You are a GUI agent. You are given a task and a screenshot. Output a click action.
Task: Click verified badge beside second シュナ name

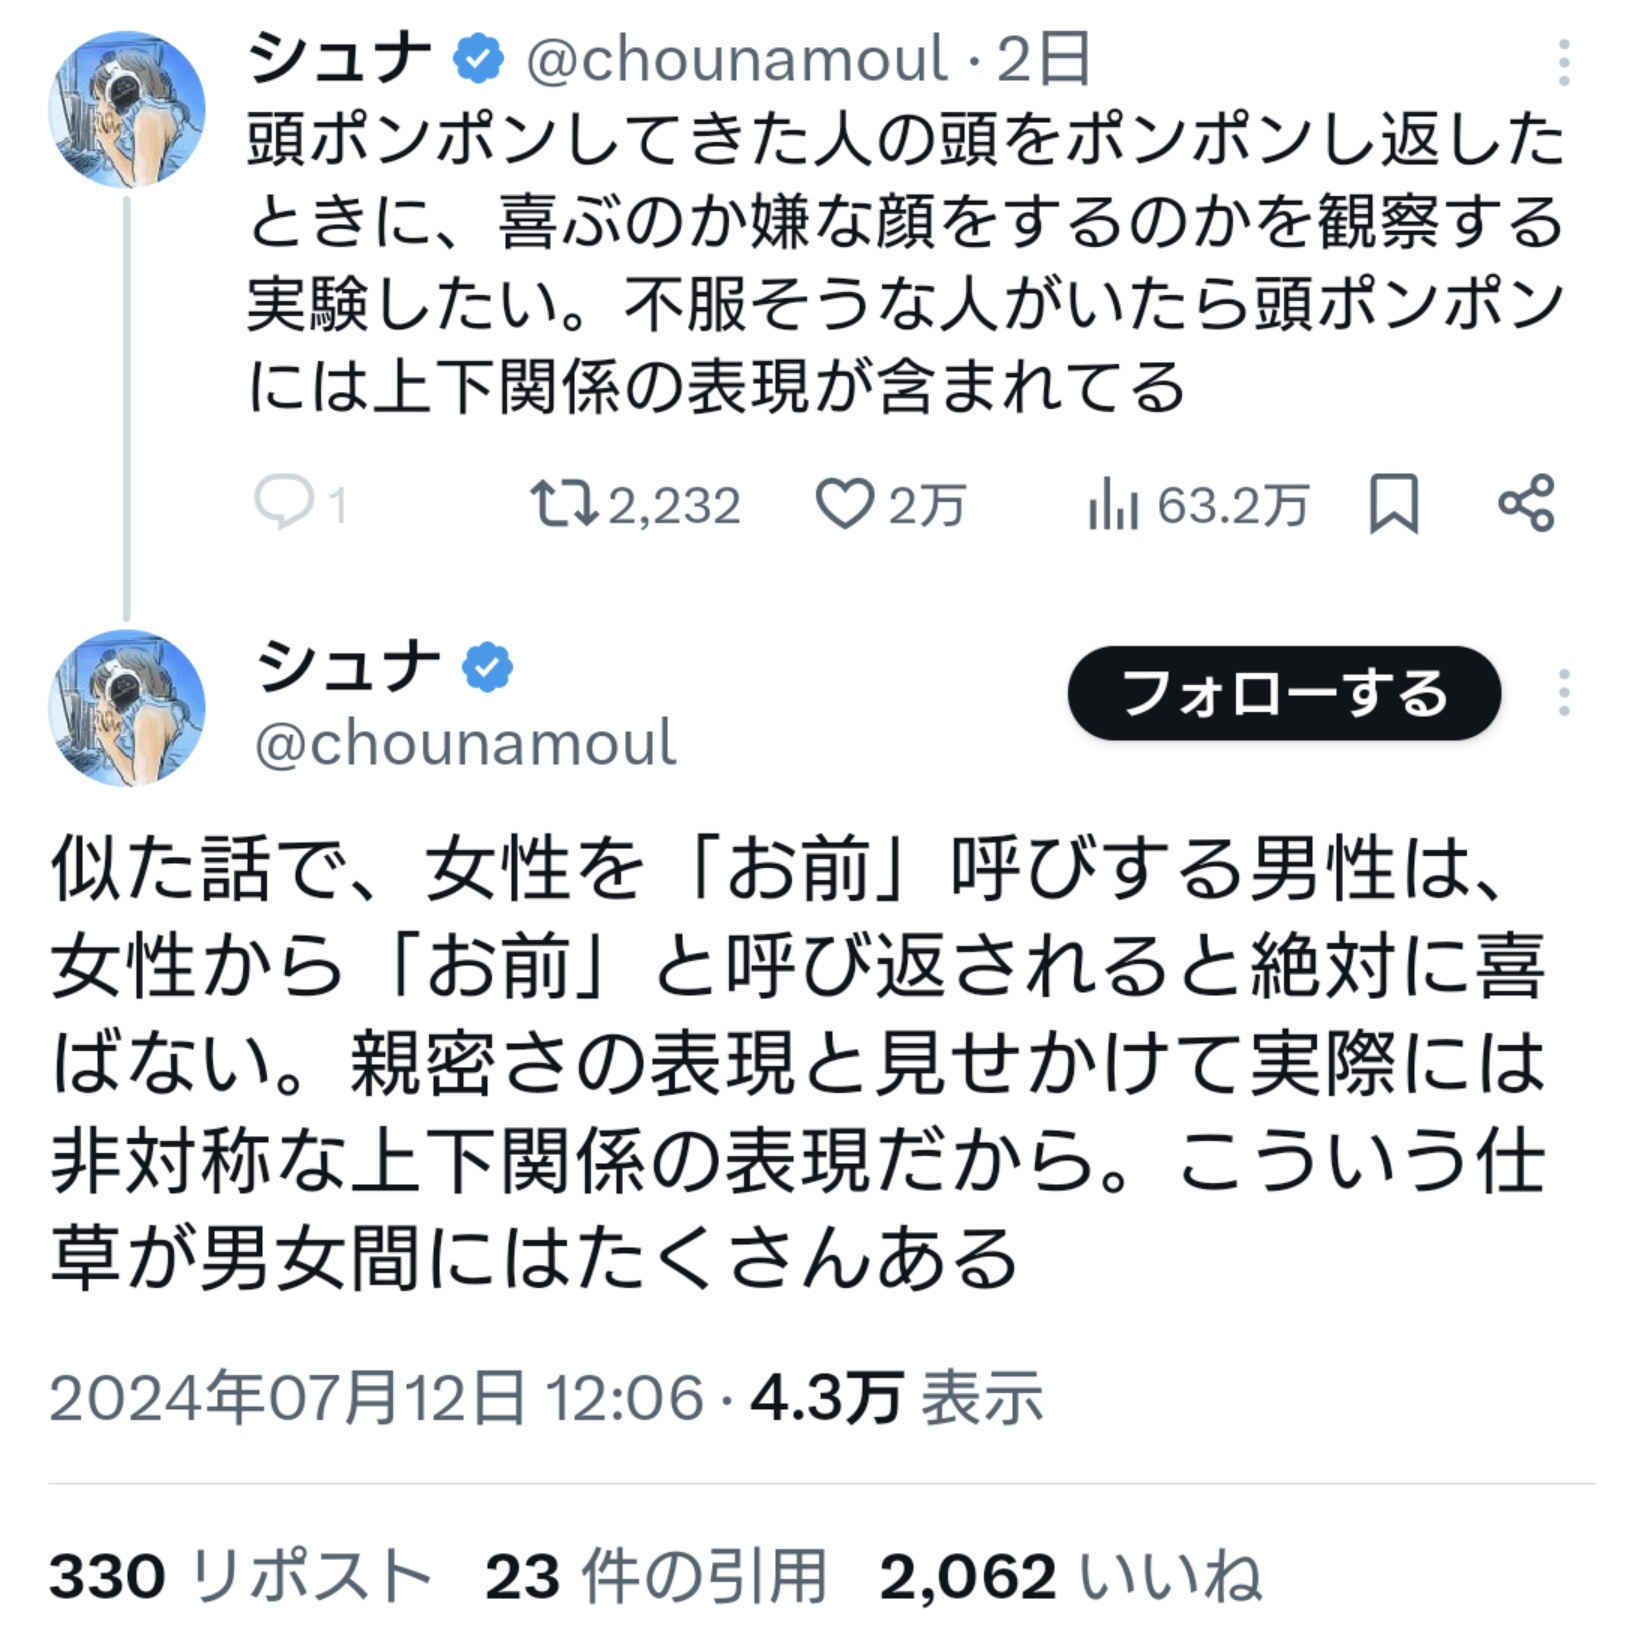[487, 668]
